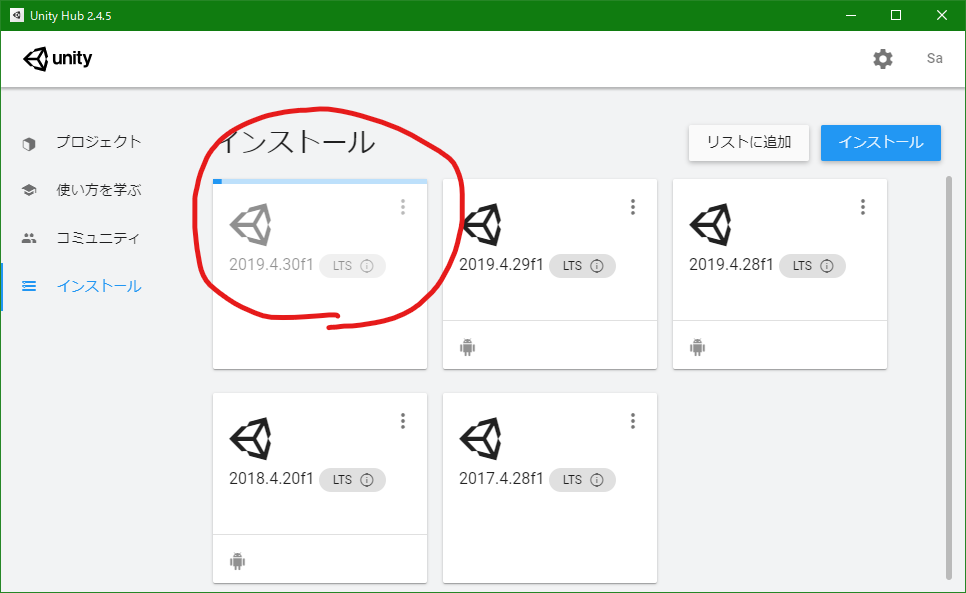Click the Android module icon on 2019.4.29f1
The width and height of the screenshot is (966, 593).
pyautogui.click(x=468, y=347)
